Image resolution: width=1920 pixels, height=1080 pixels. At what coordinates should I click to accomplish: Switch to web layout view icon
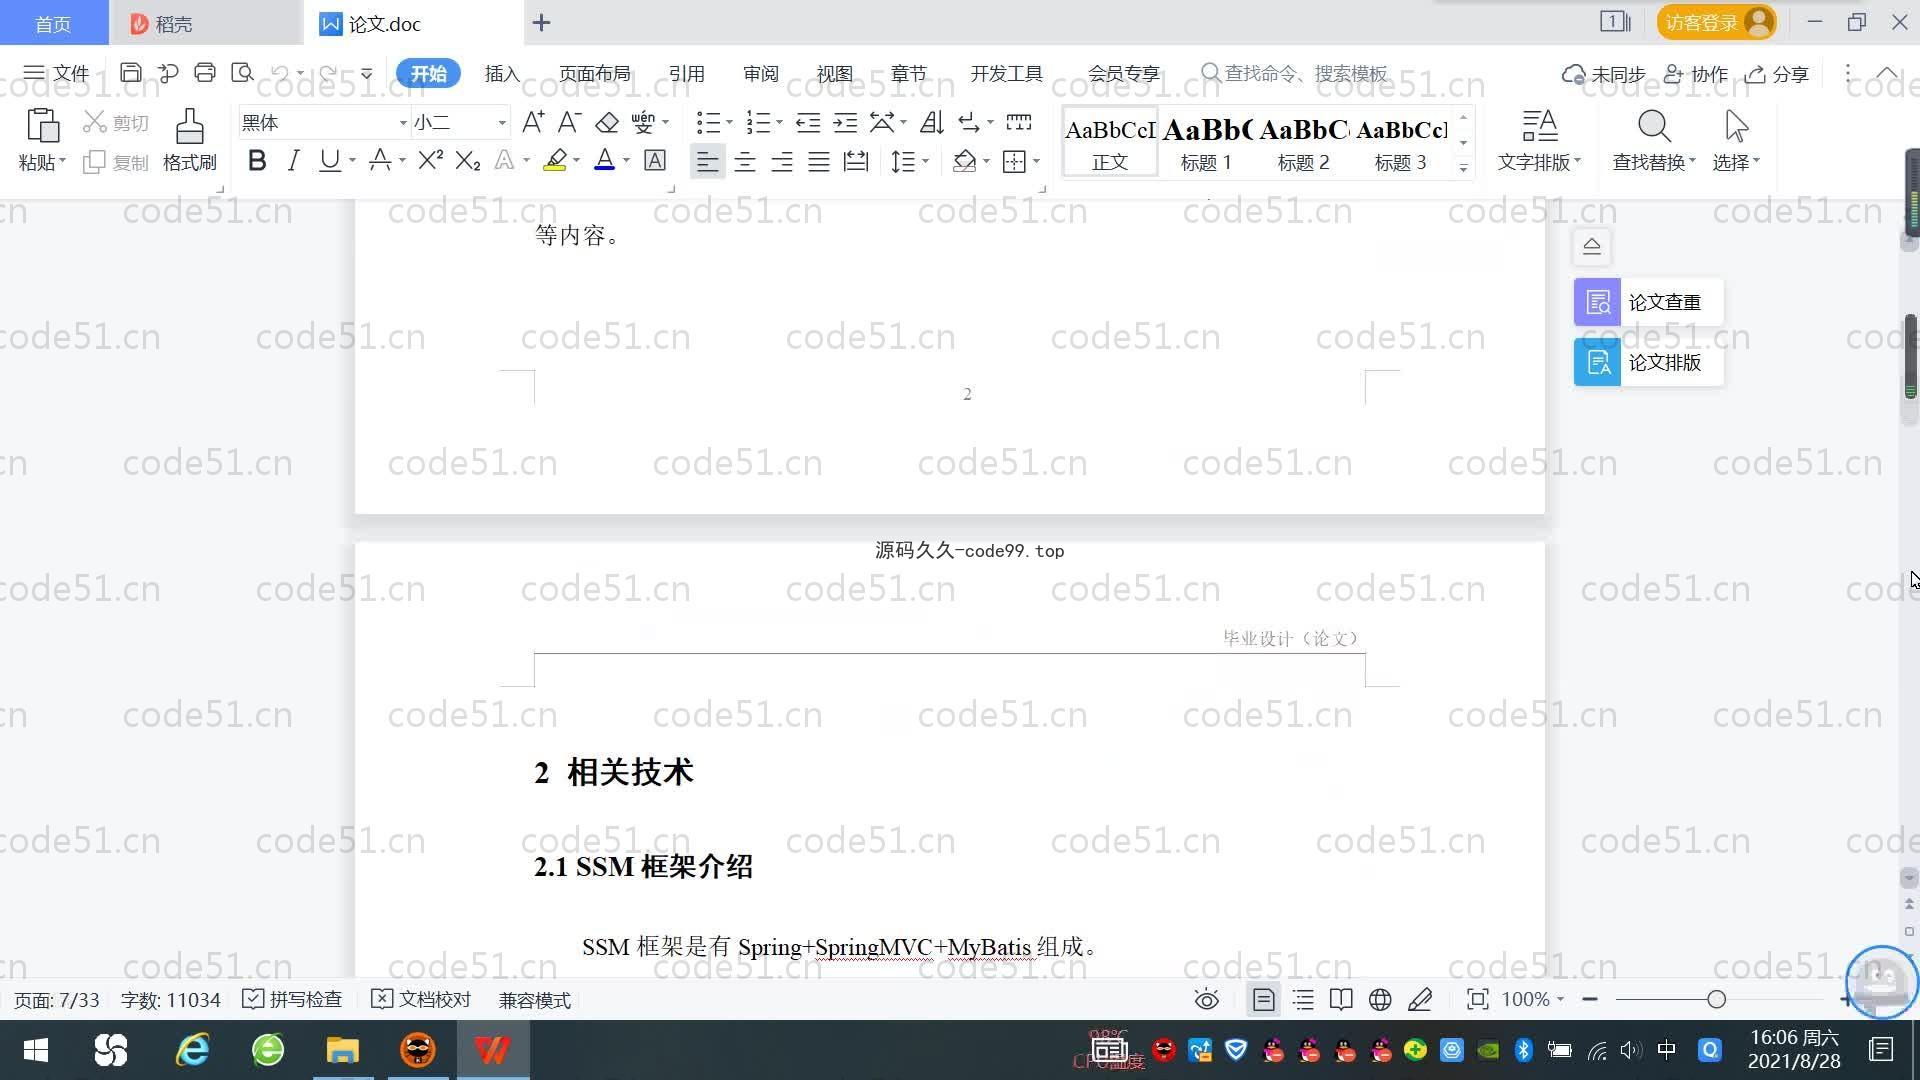coord(1380,1000)
